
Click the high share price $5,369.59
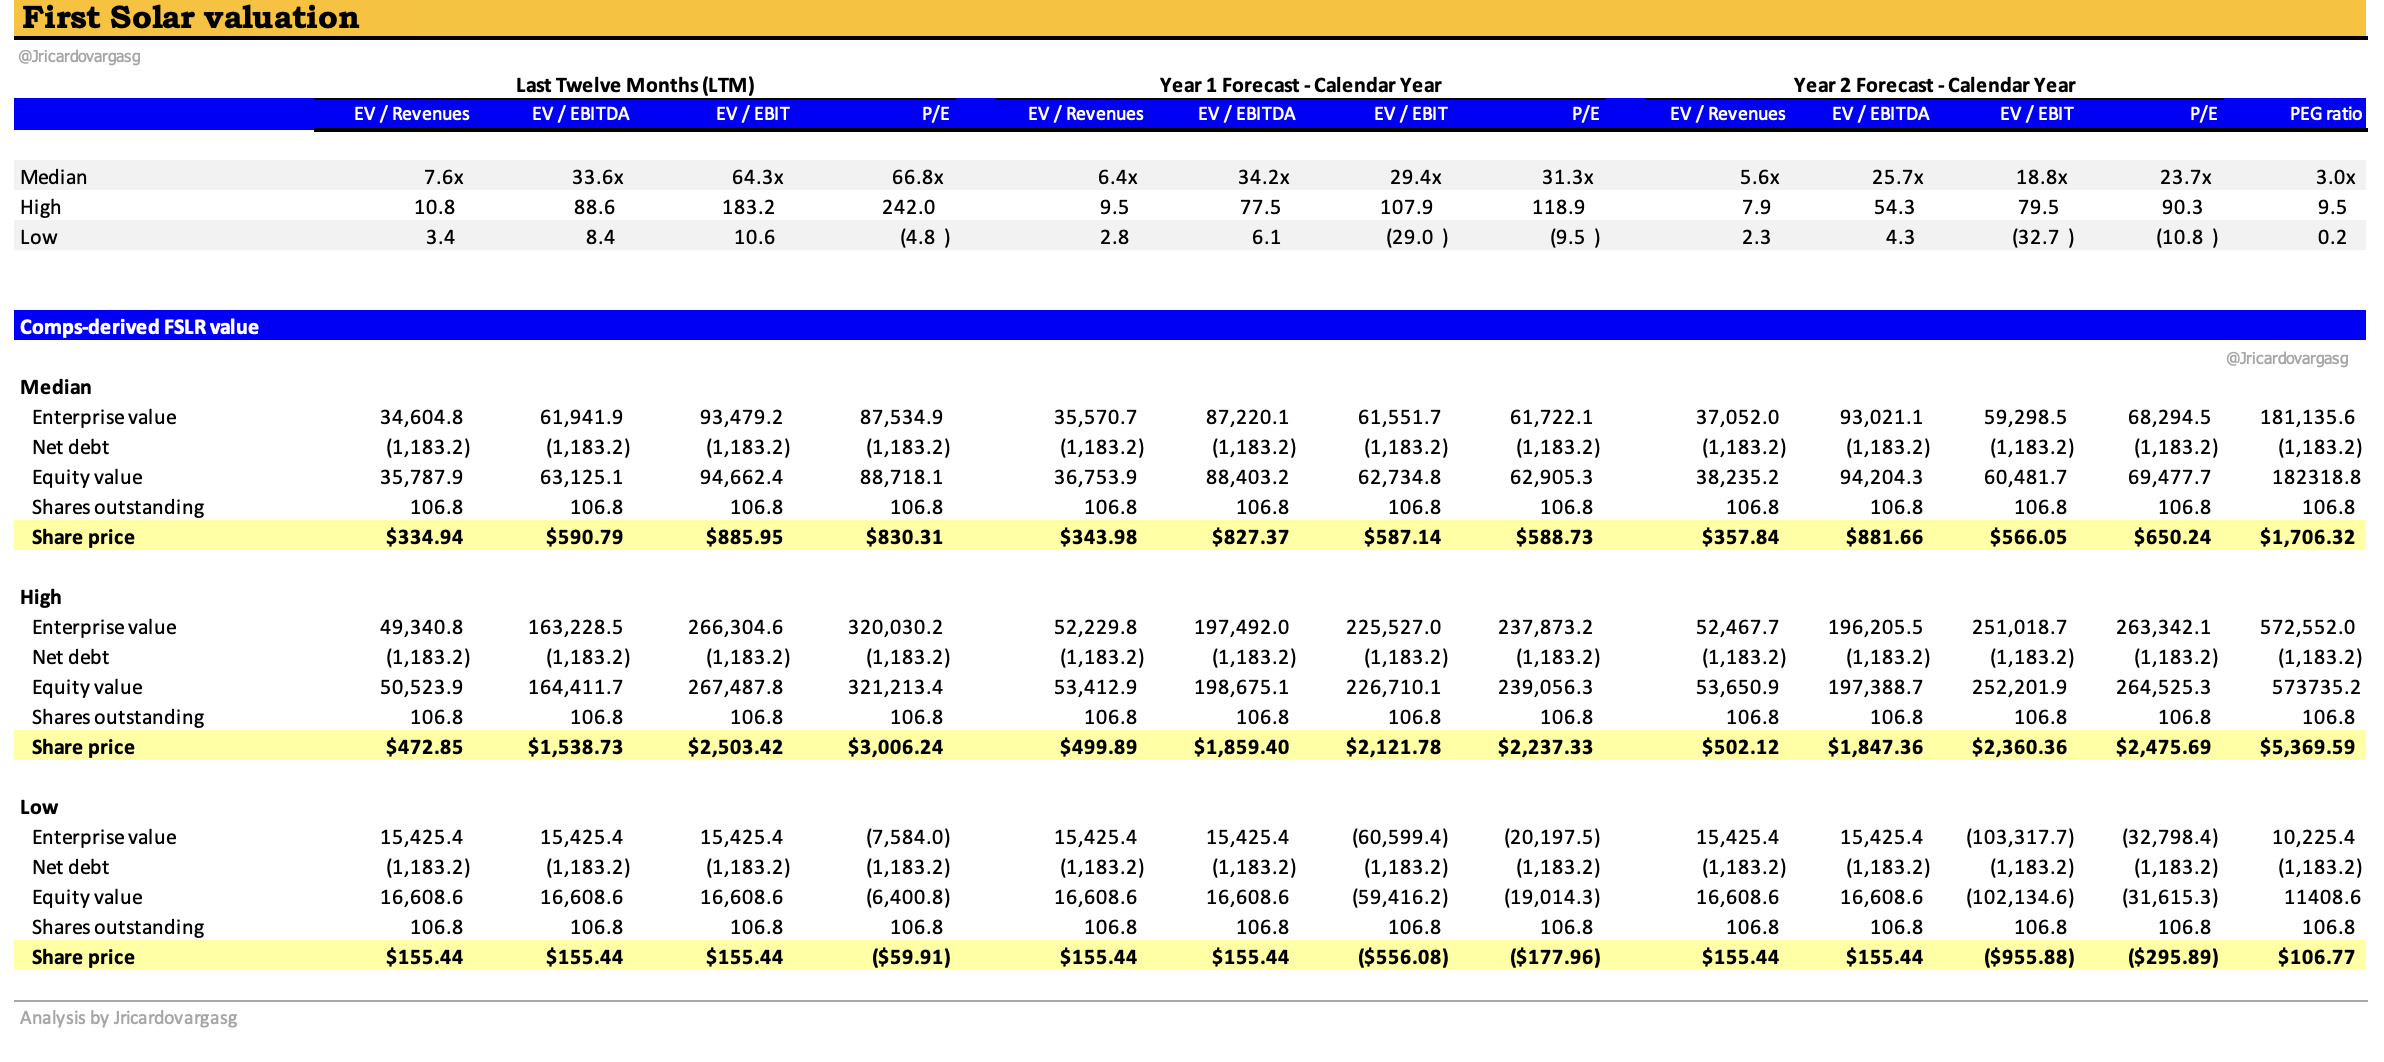coord(2307,747)
